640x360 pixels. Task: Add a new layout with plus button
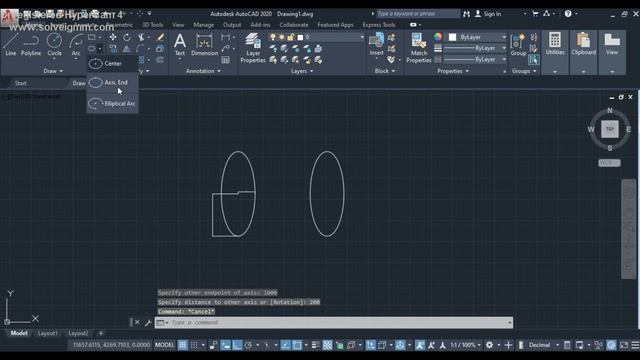101,333
